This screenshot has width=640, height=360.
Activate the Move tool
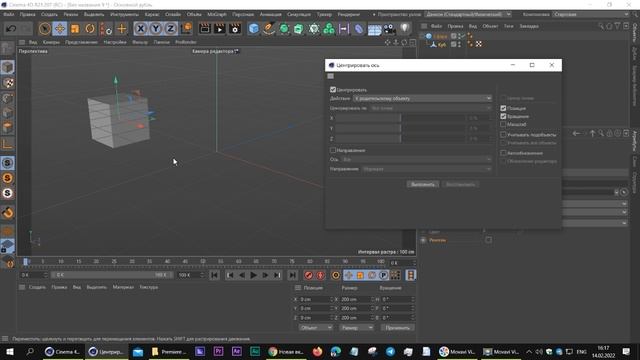(60, 29)
